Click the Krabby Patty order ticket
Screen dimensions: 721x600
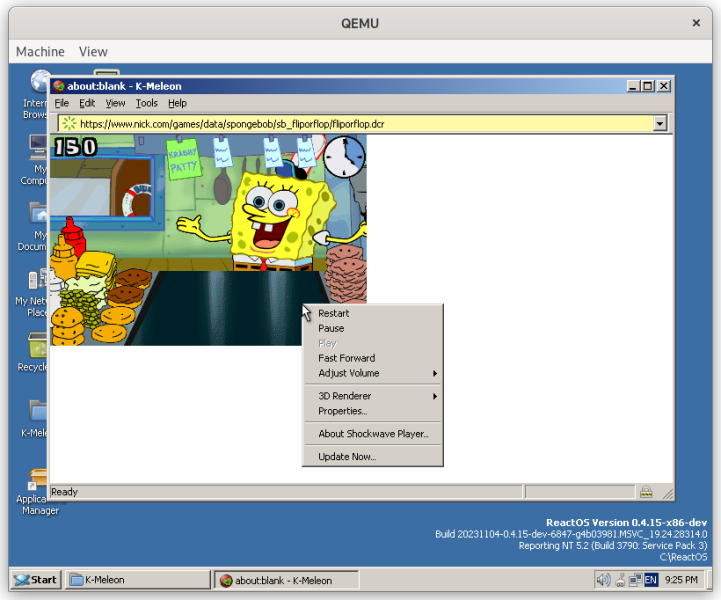click(x=184, y=159)
